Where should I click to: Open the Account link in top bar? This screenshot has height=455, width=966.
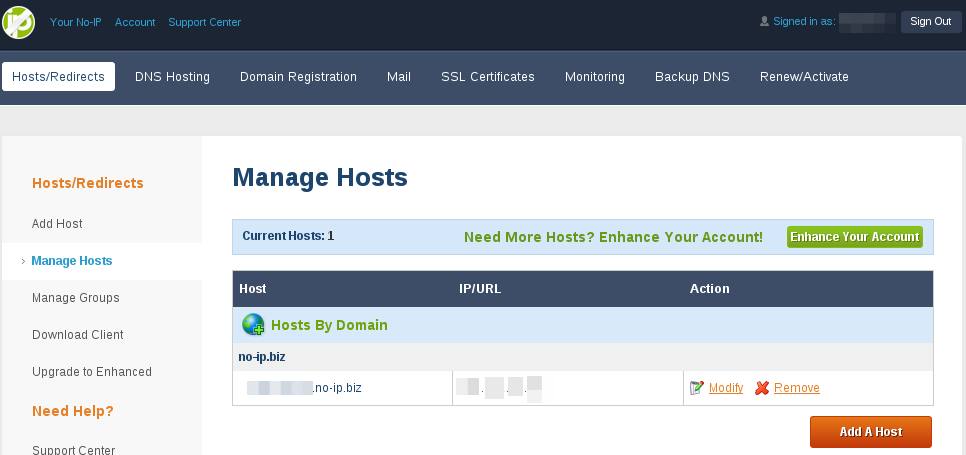[x=135, y=22]
